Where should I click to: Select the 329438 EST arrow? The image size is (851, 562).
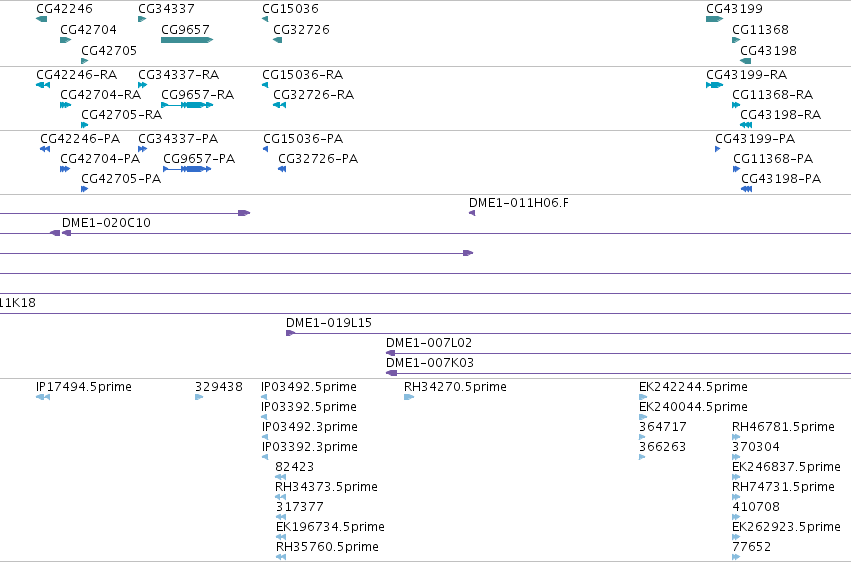point(199,397)
